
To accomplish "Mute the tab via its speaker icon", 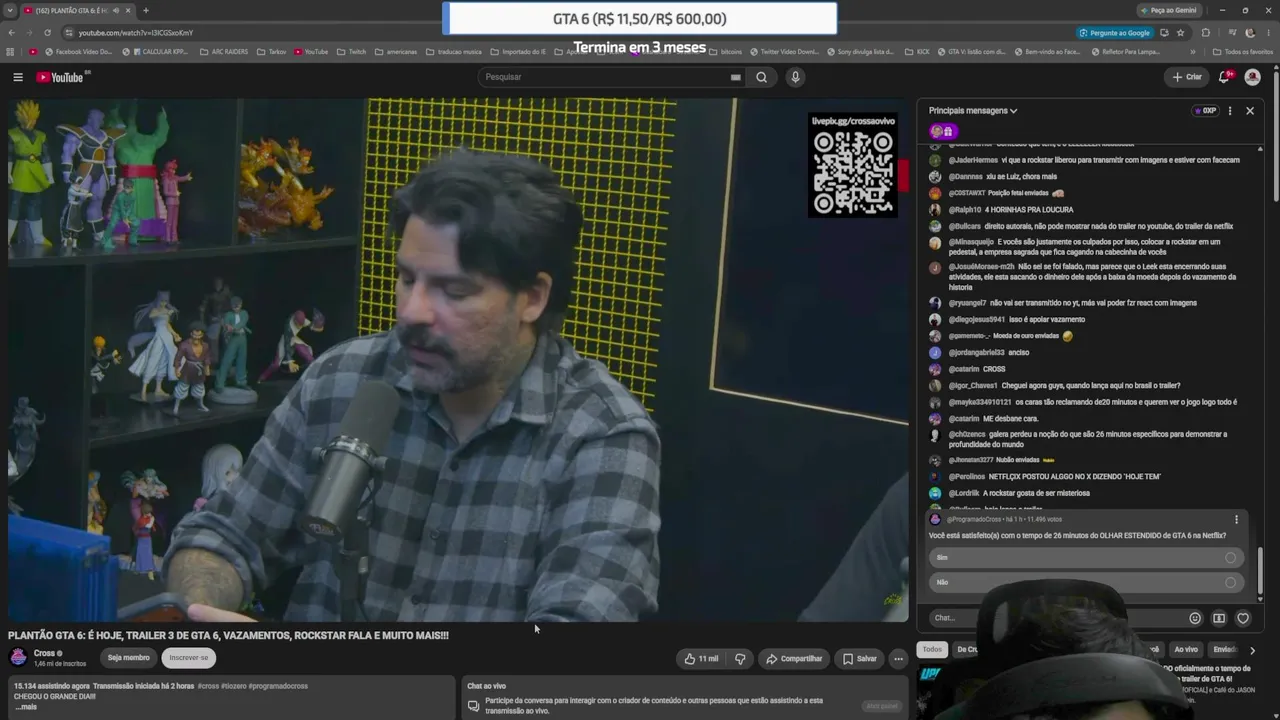I will point(115,10).
